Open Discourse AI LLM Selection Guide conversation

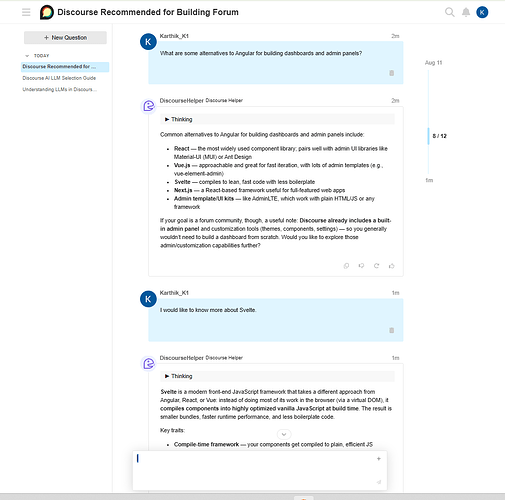pyautogui.click(x=59, y=78)
